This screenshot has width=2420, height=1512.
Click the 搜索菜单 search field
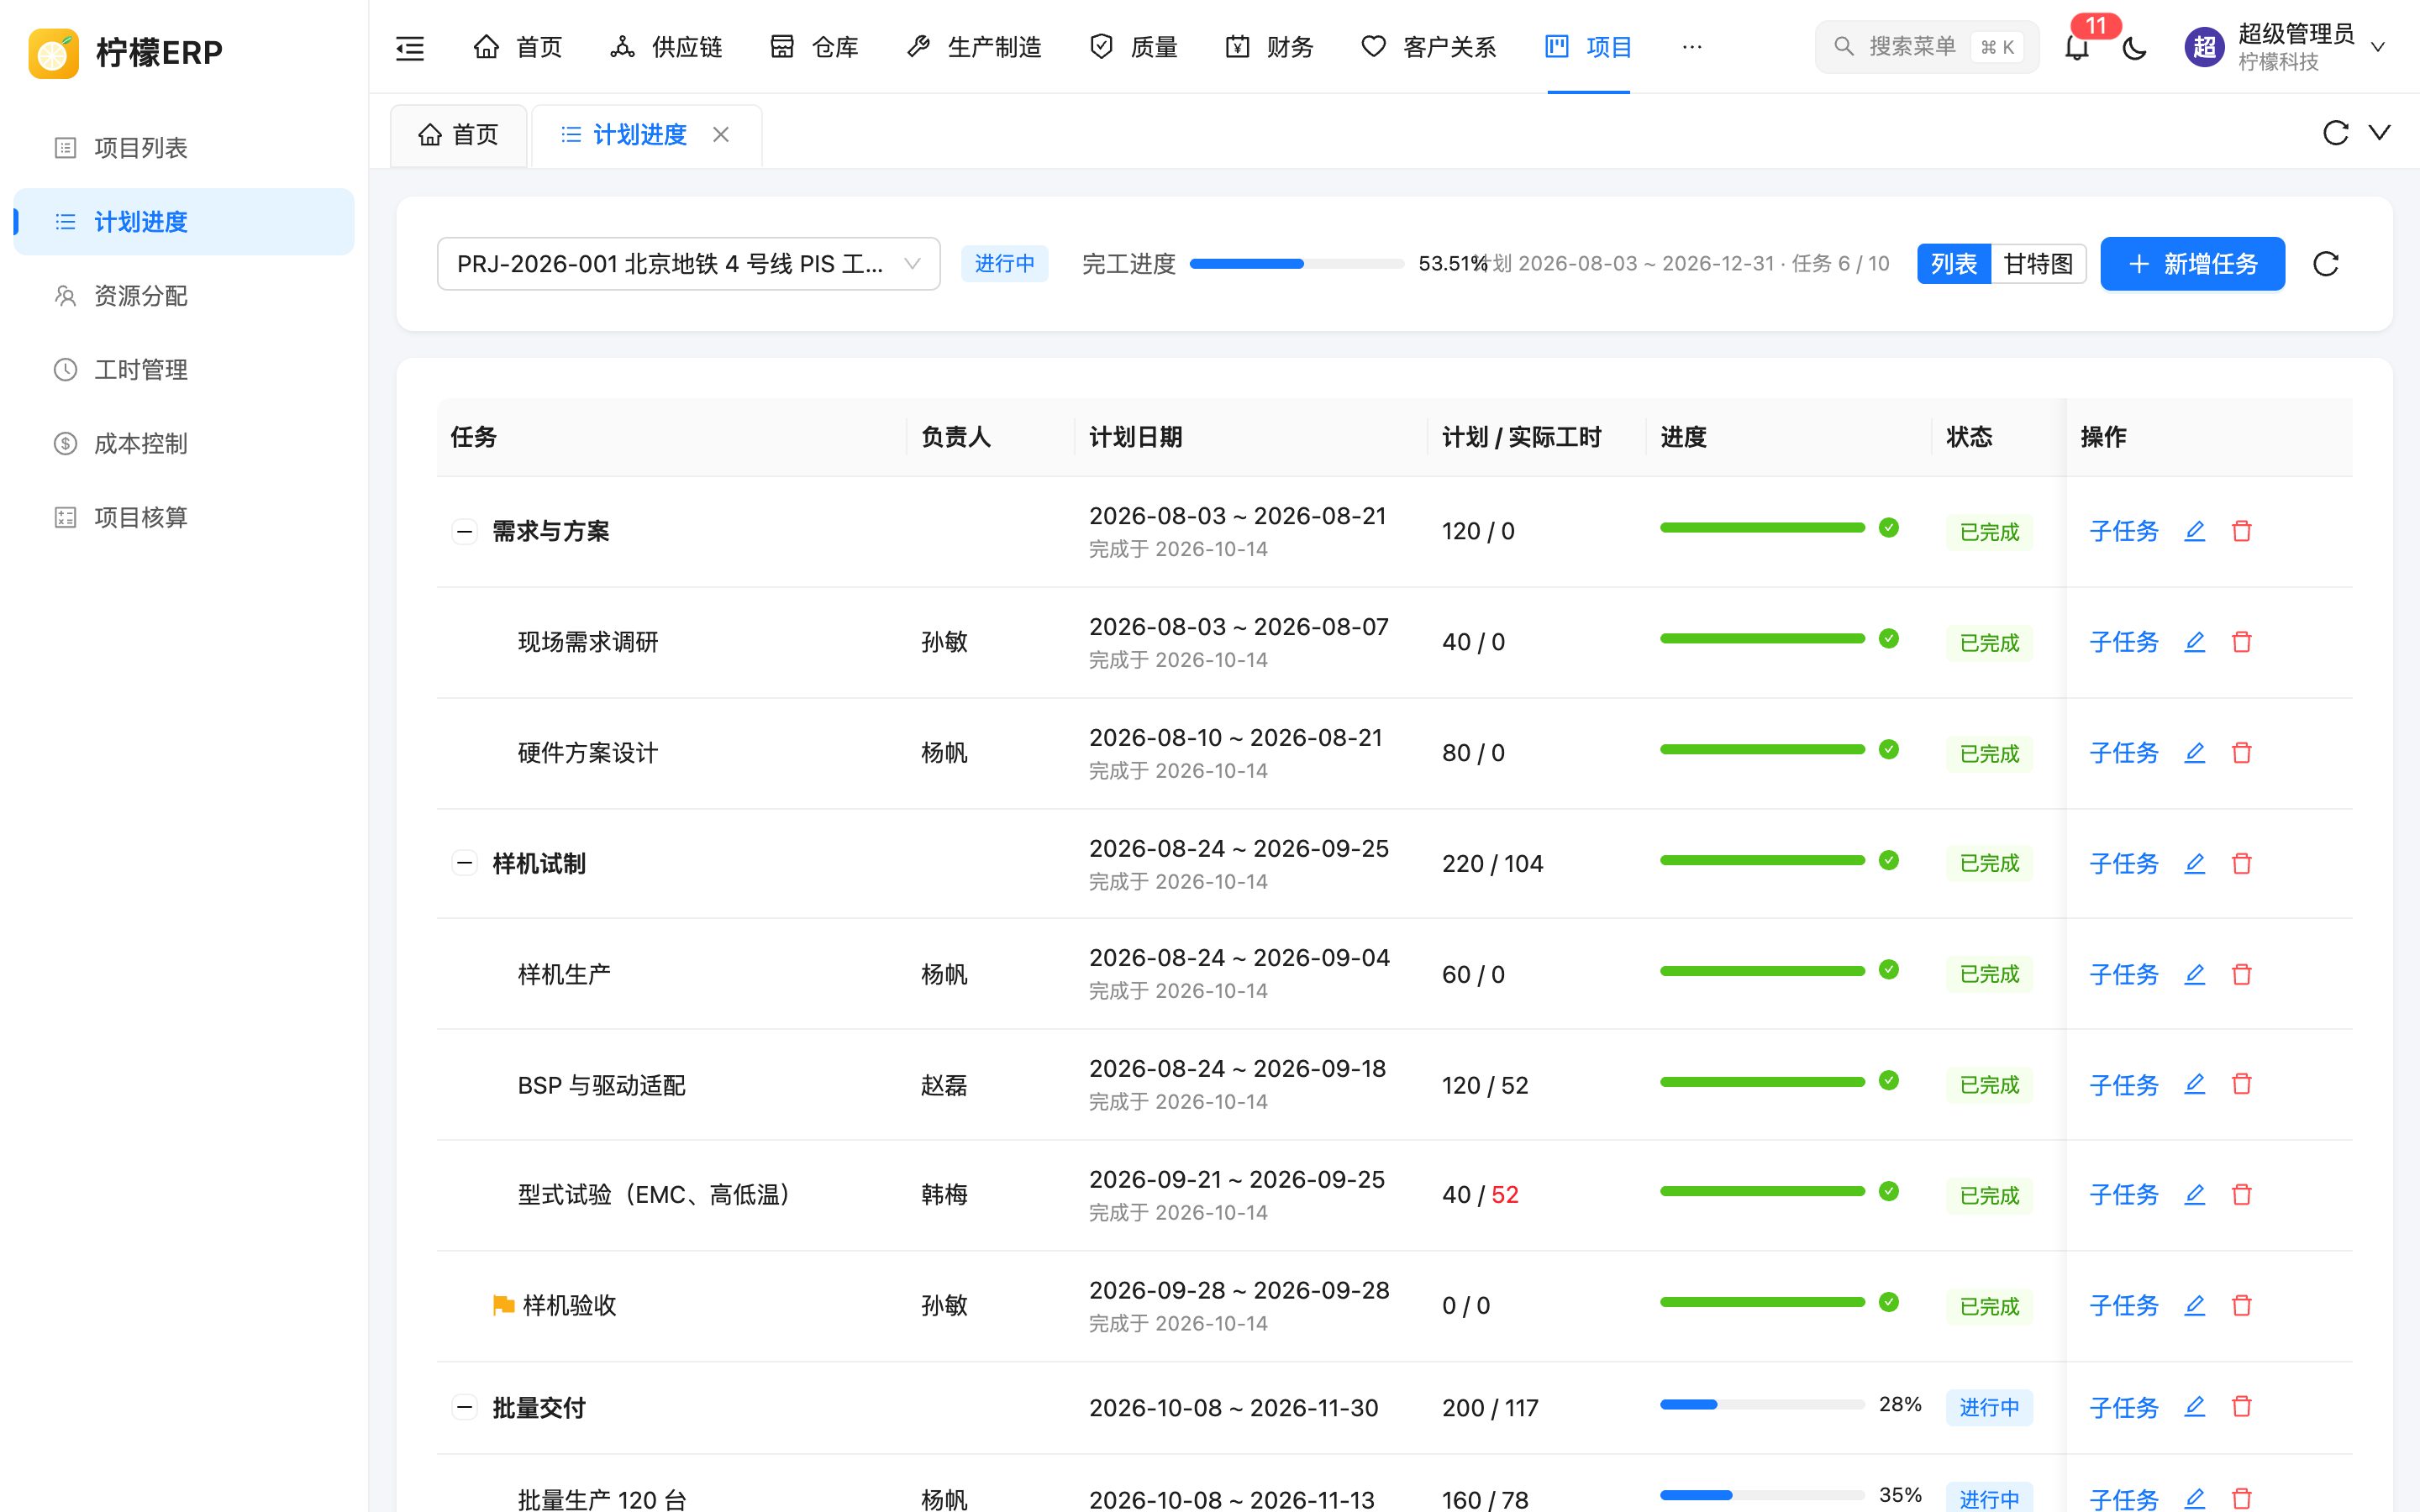1926,47
